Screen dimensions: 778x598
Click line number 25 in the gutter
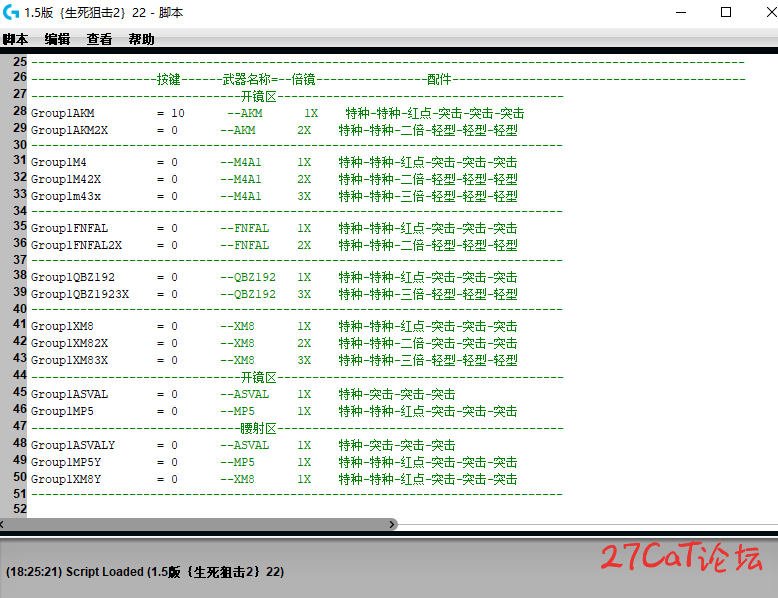[x=20, y=62]
